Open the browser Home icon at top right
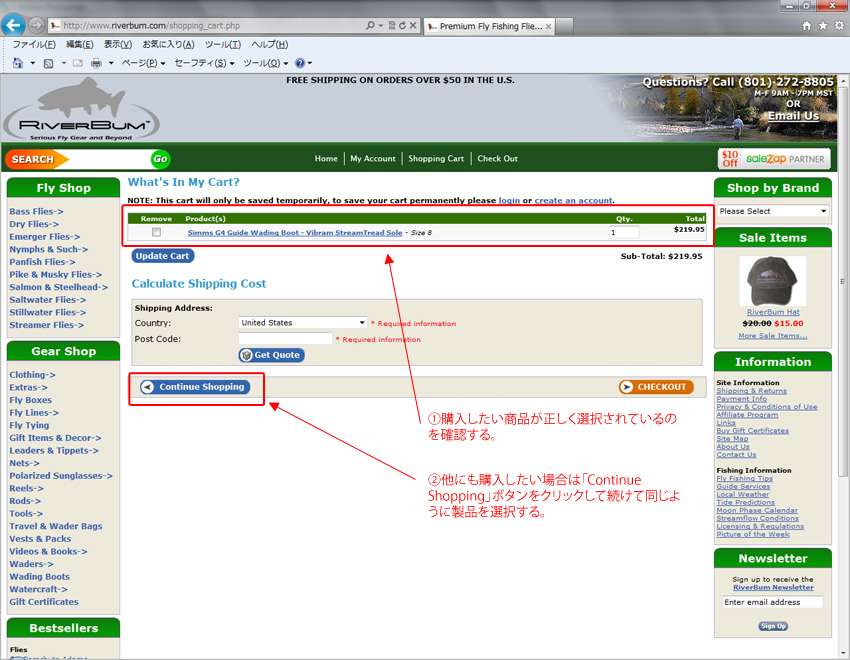Viewport: 850px width, 660px height. 807,25
